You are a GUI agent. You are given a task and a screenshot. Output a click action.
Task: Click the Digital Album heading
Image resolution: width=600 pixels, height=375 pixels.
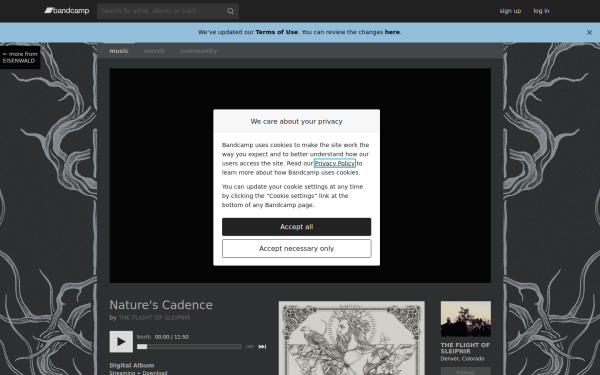132,365
